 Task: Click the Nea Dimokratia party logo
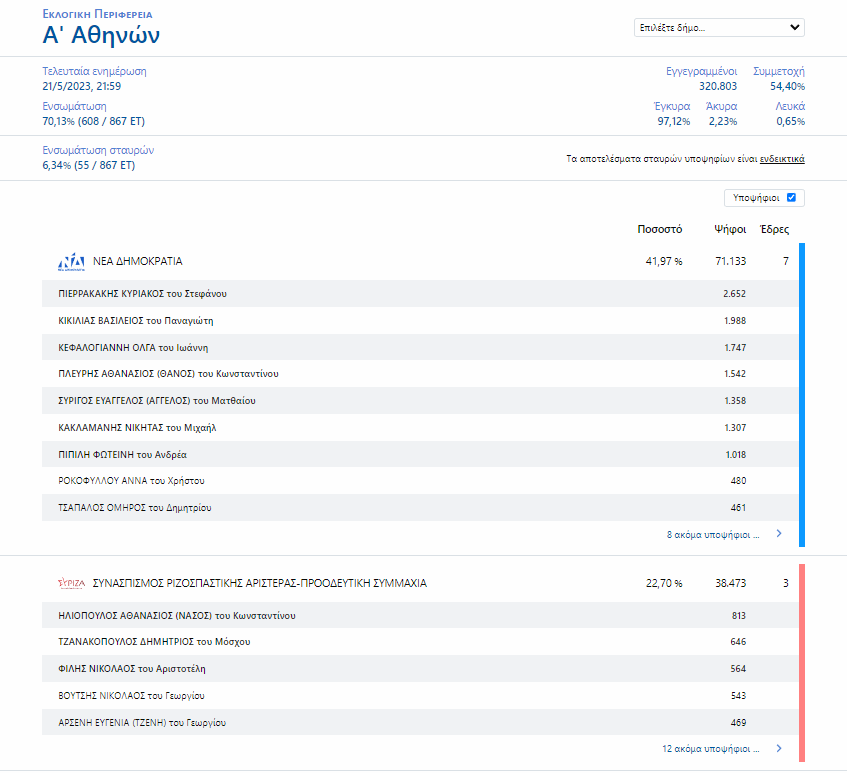point(72,262)
